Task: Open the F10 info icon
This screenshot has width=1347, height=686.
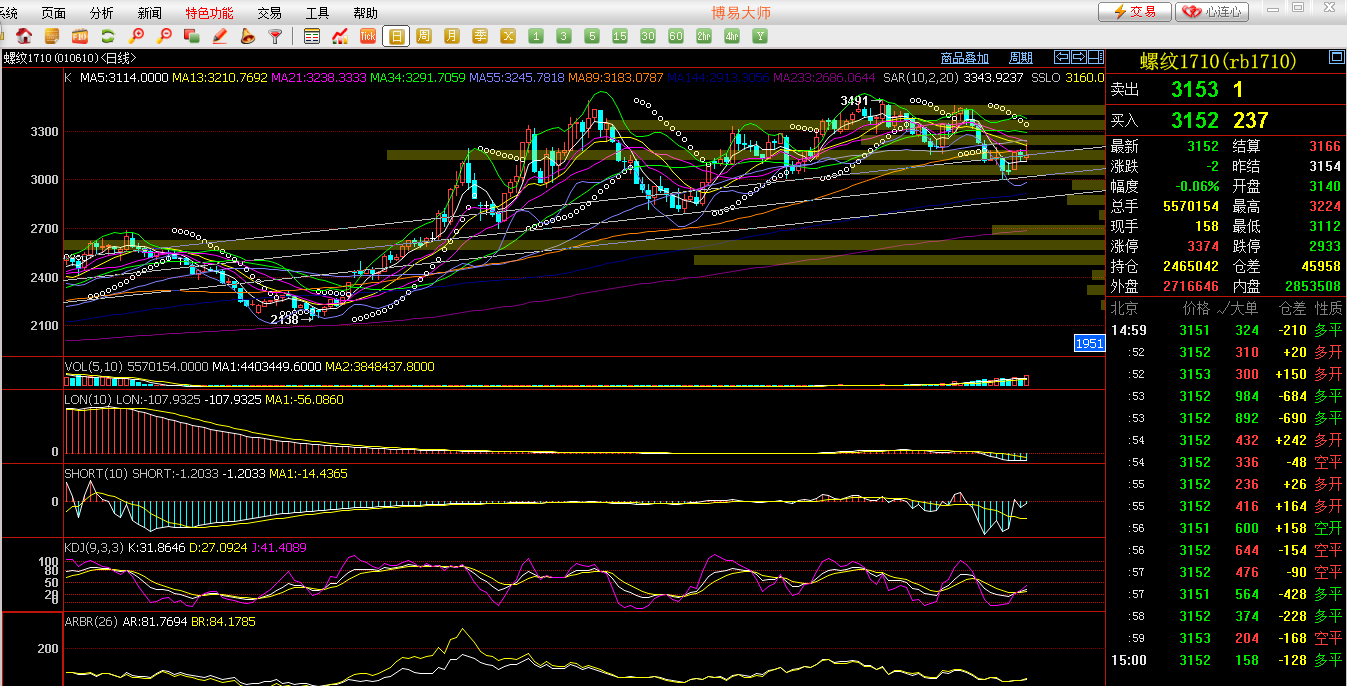Action: click(80, 36)
